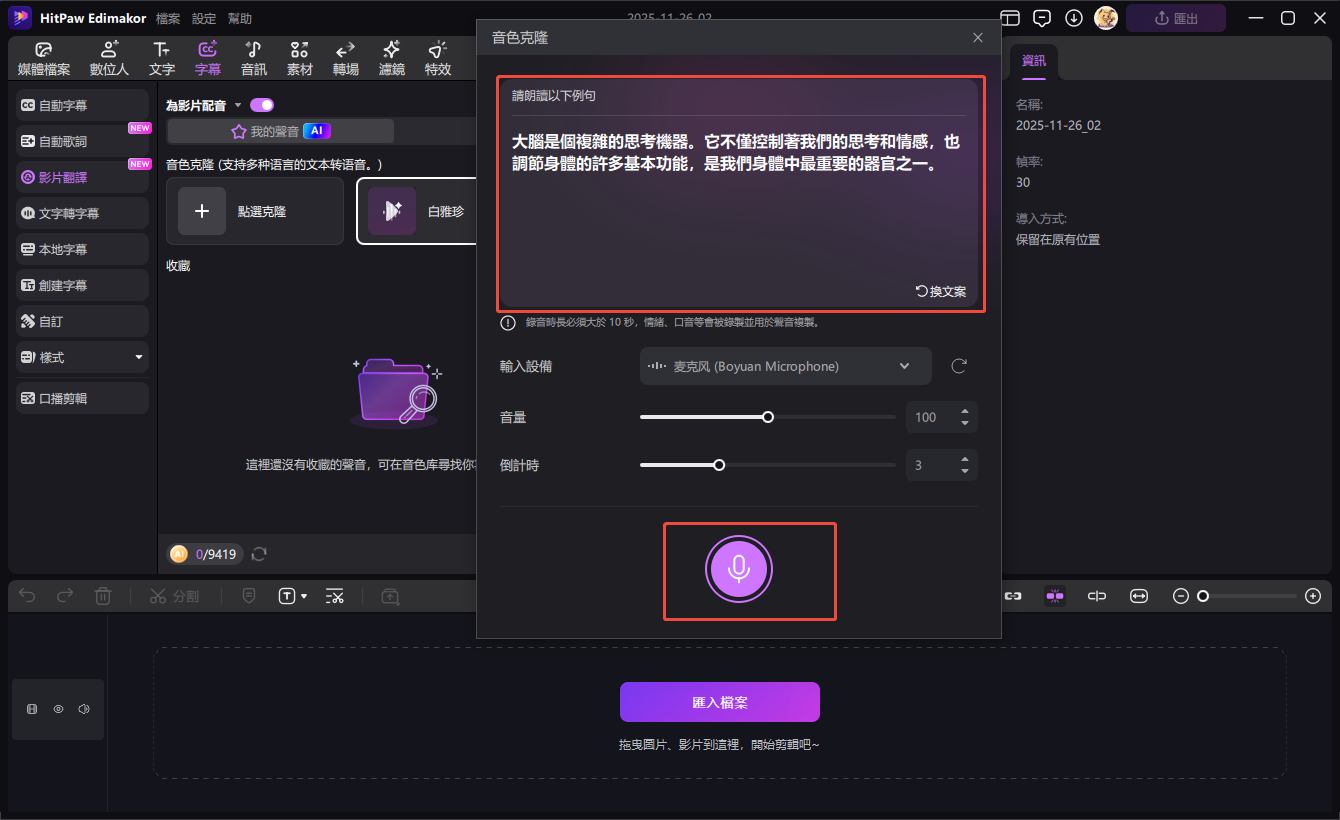
Task: Adjust the 音量 volume slider handle
Action: [768, 417]
